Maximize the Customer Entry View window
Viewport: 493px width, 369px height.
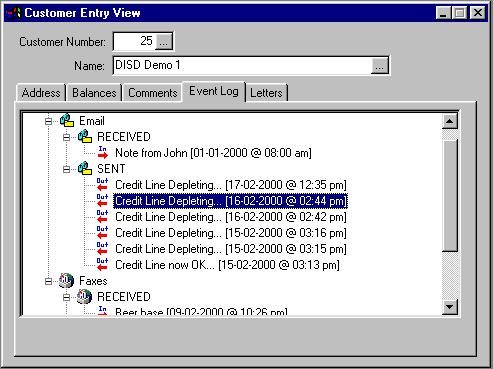pos(460,13)
